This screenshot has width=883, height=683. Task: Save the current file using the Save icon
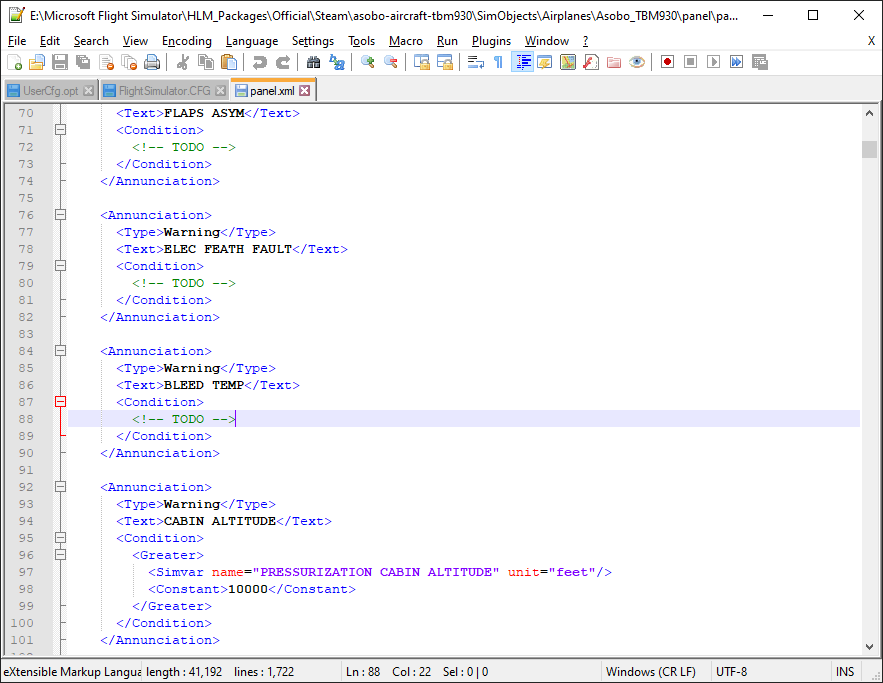(x=60, y=62)
